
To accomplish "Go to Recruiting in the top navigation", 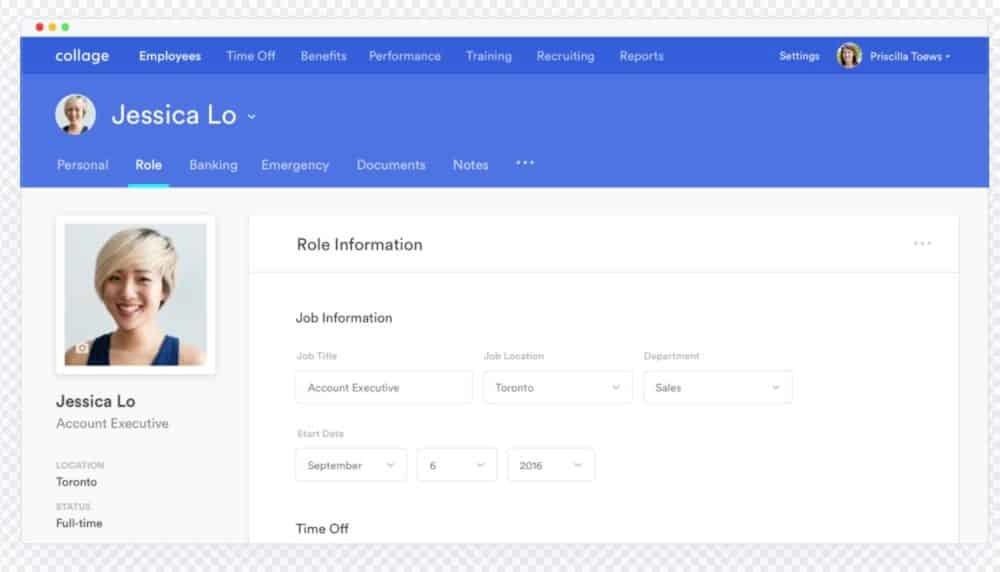I will (x=565, y=56).
